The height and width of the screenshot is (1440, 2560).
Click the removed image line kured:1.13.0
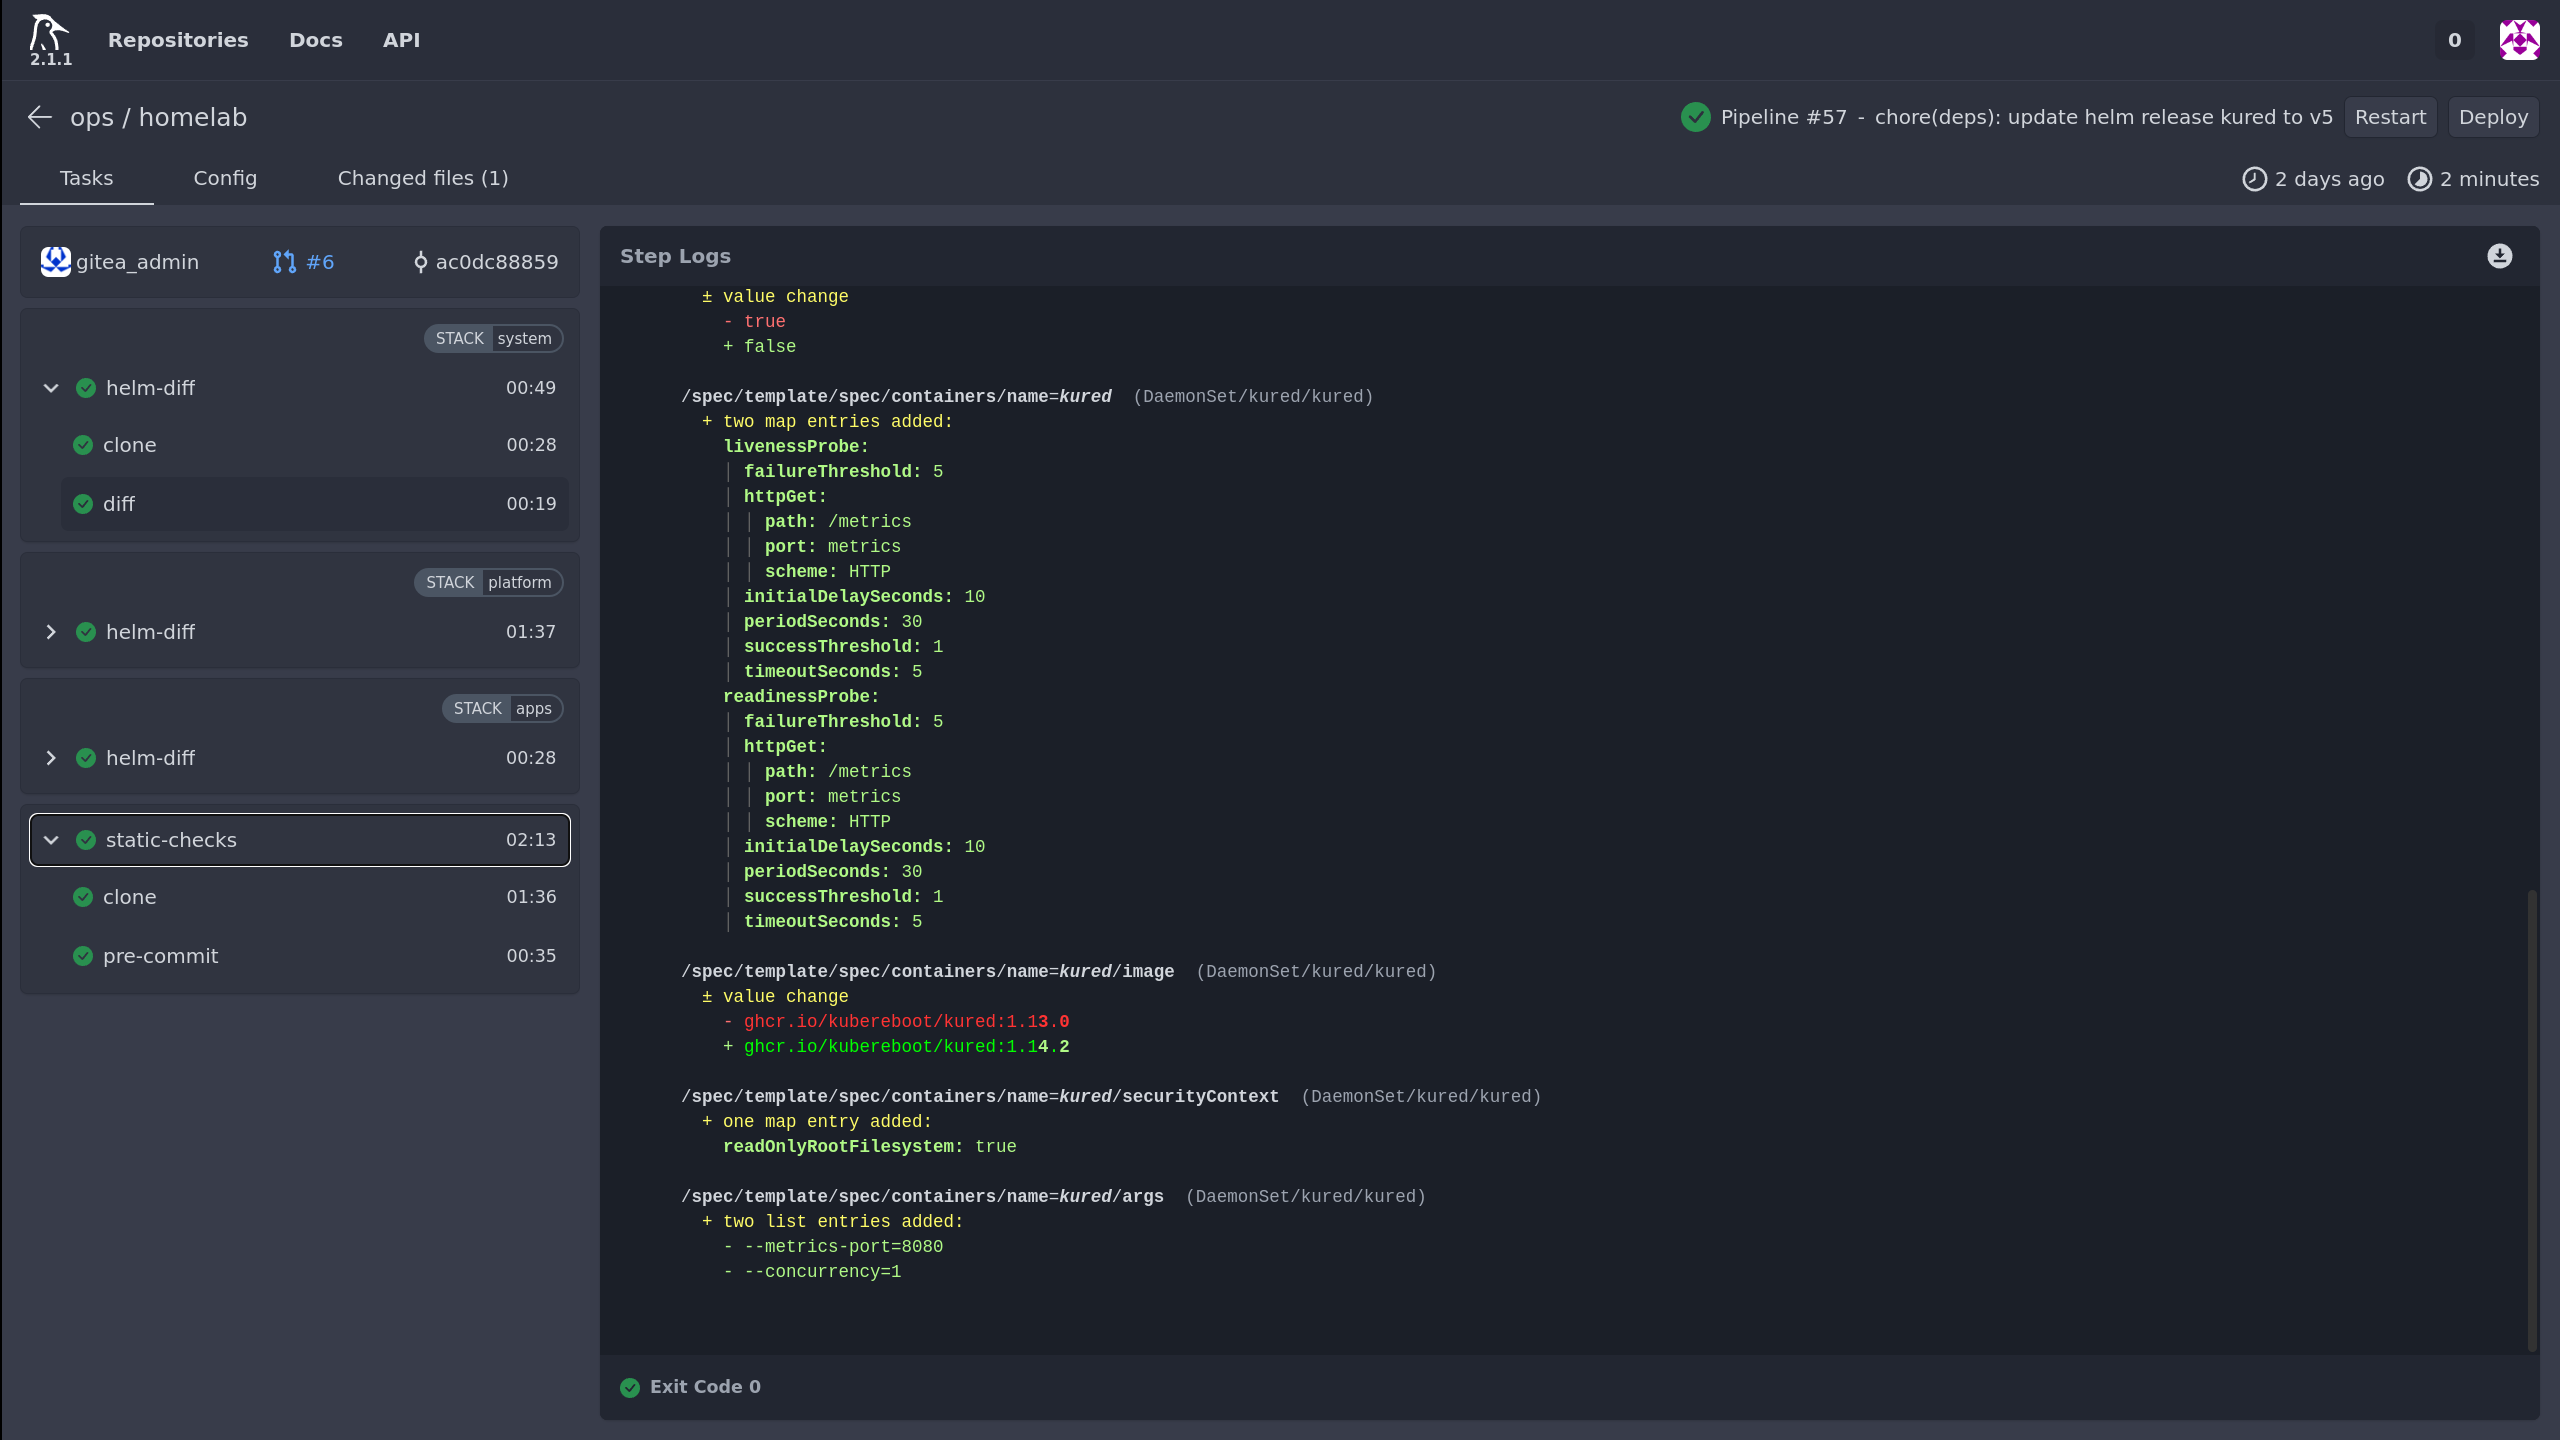(897, 1022)
